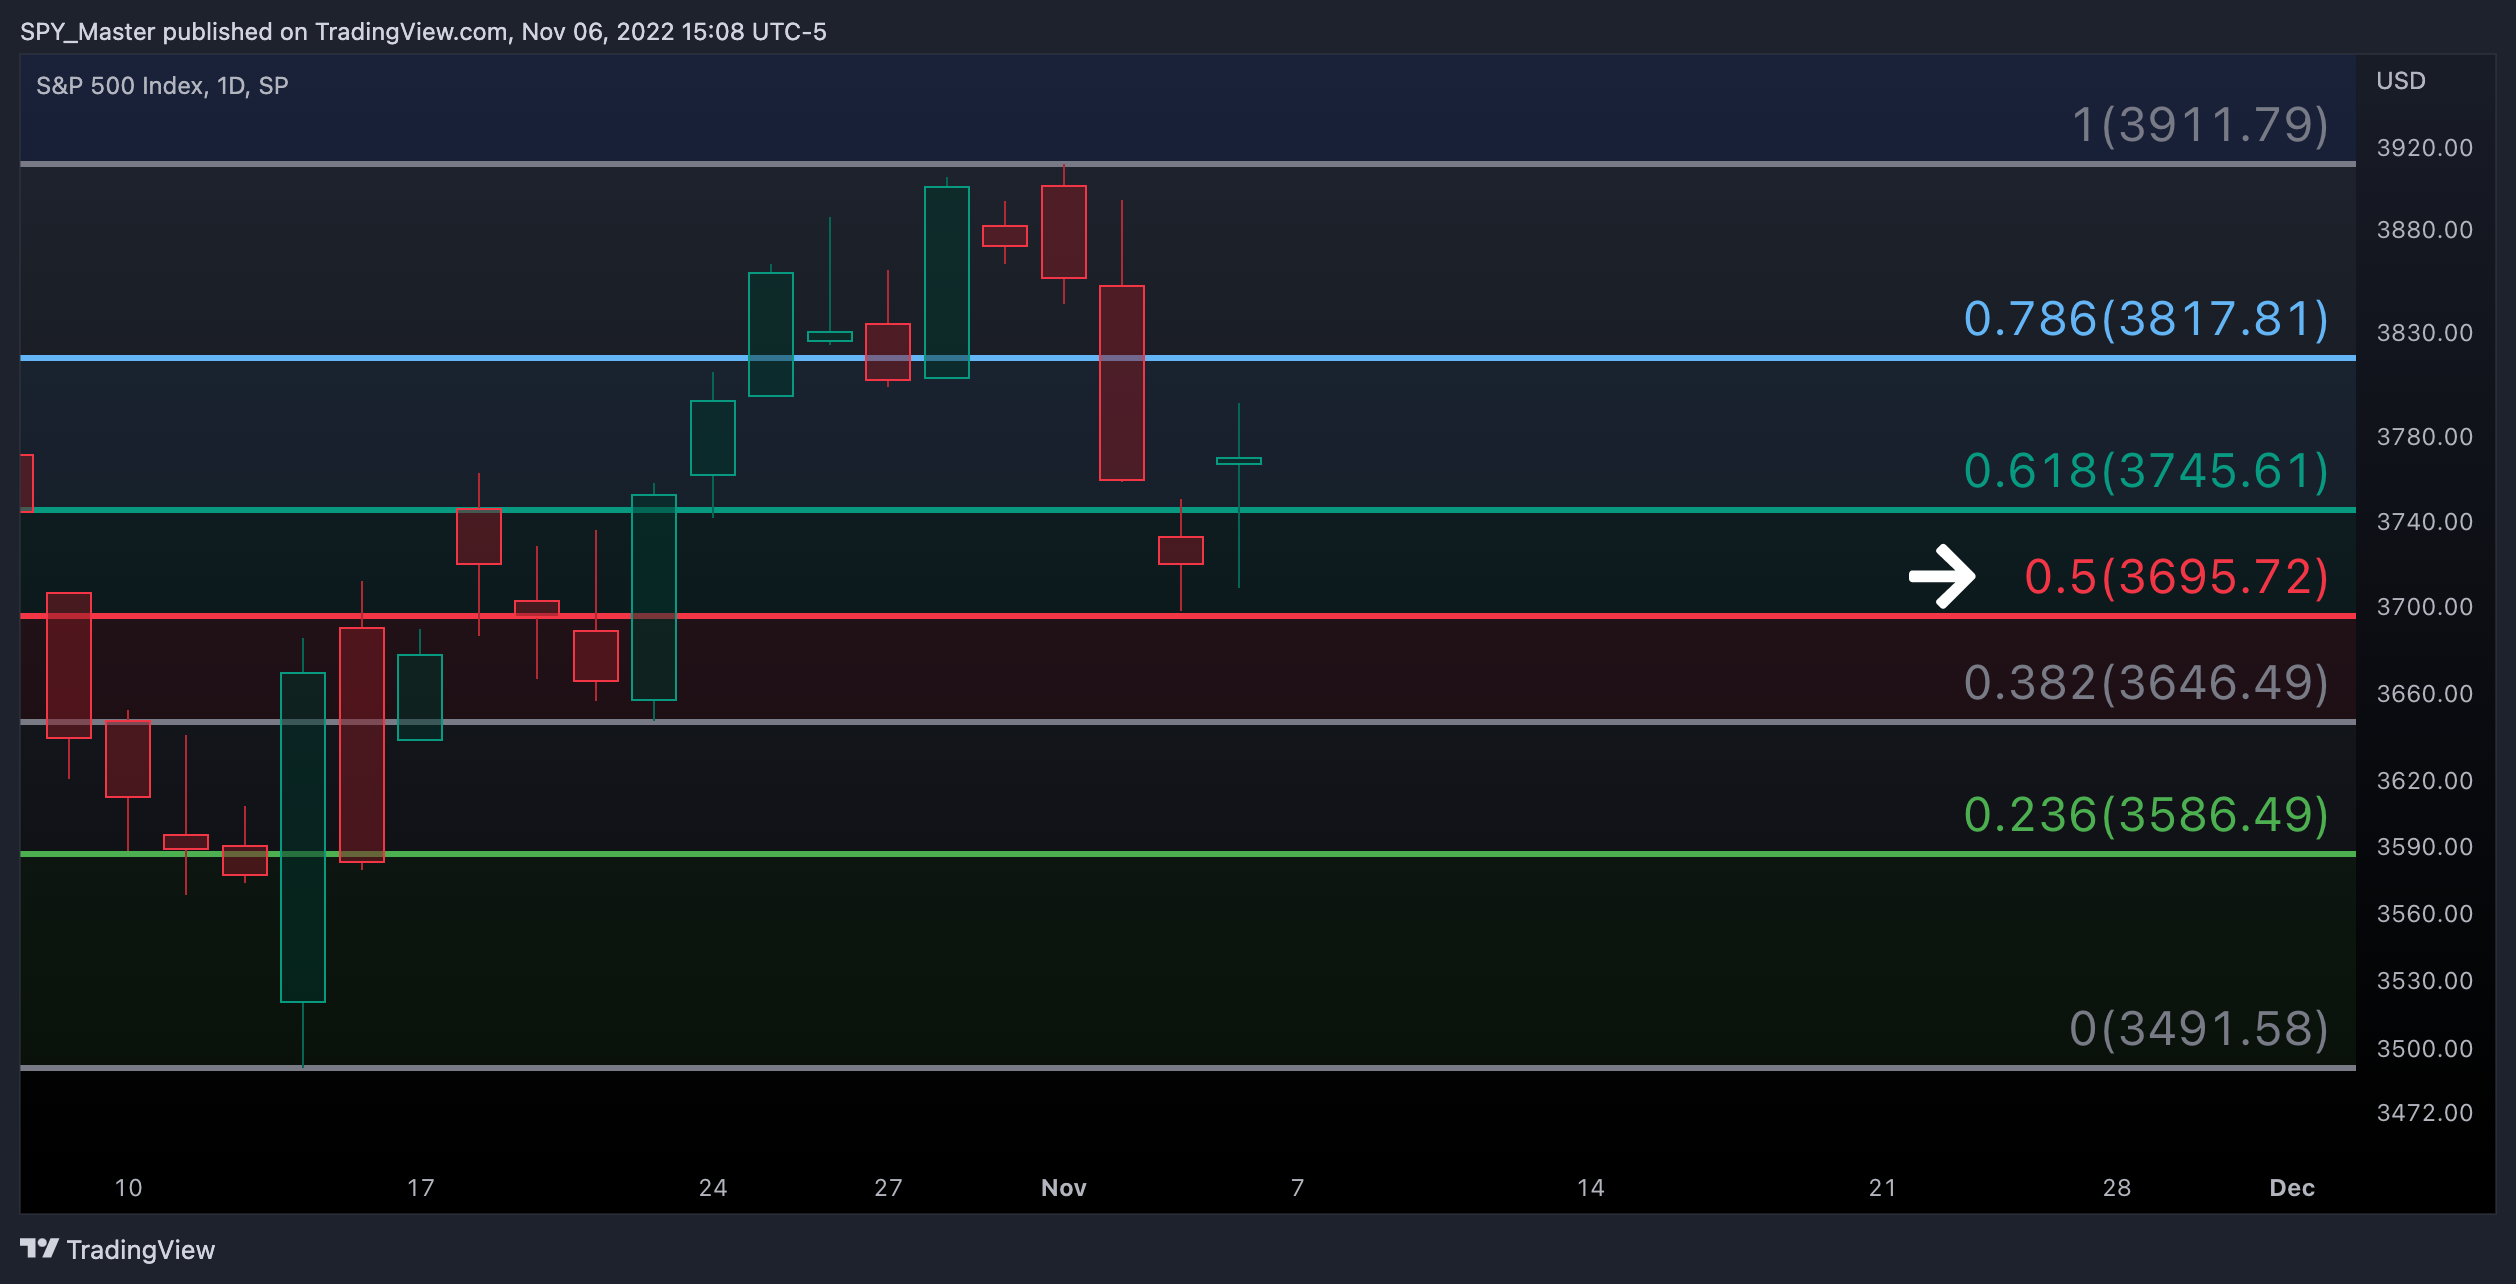The width and height of the screenshot is (2516, 1284).
Task: Click the 27 date axis label
Action: pos(888,1188)
